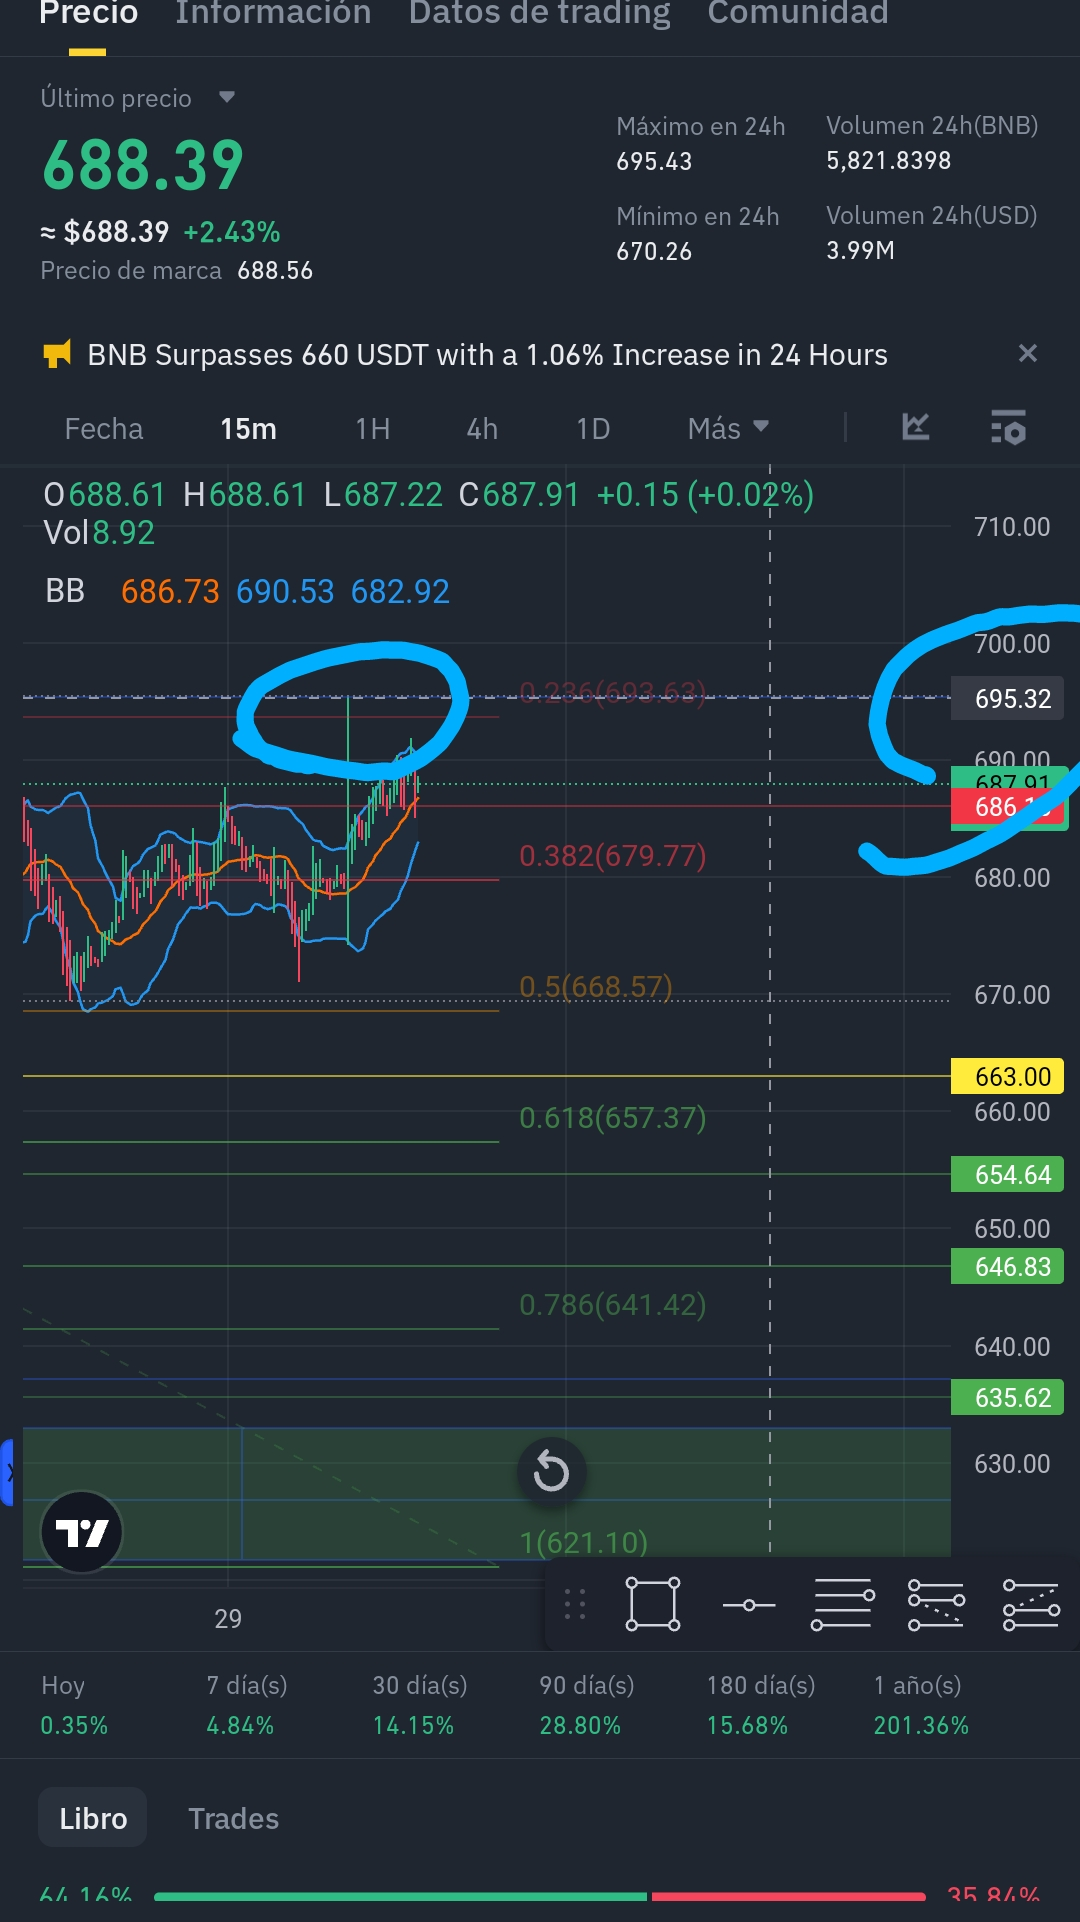The width and height of the screenshot is (1080, 1922).
Task: Open the drawing tools chart icon
Action: tap(915, 427)
